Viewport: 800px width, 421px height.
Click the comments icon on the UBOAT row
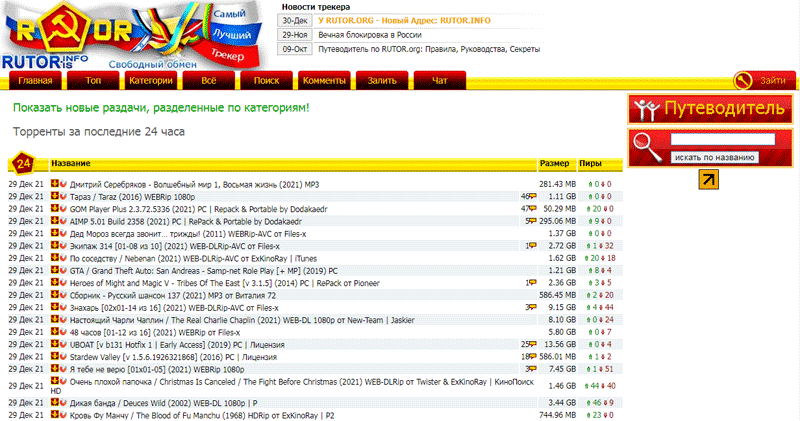(533, 343)
